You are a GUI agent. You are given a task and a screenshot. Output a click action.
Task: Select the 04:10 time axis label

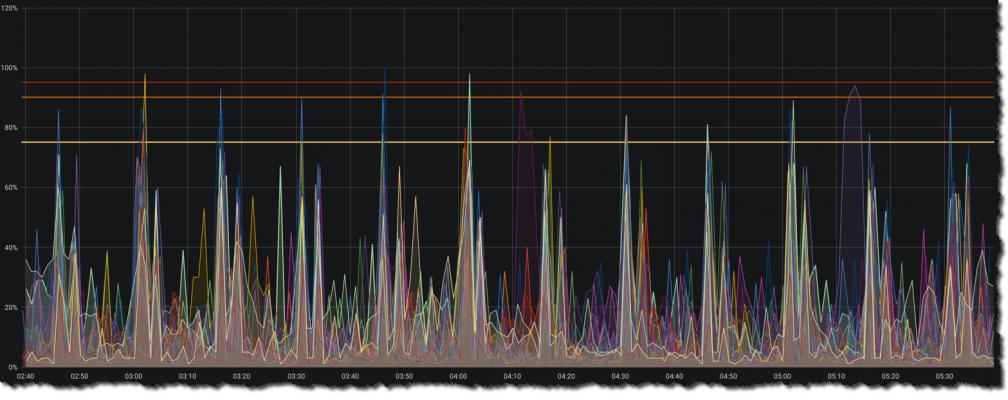[x=512, y=375]
